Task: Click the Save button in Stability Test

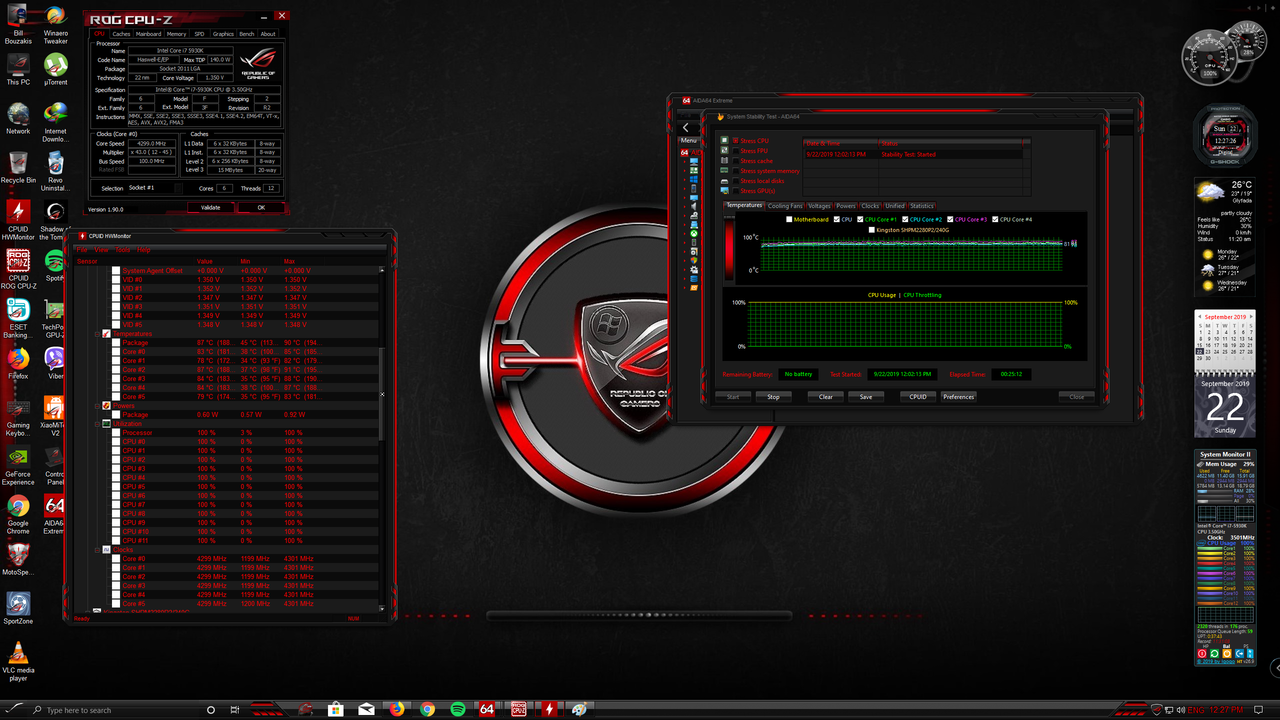Action: (866, 397)
